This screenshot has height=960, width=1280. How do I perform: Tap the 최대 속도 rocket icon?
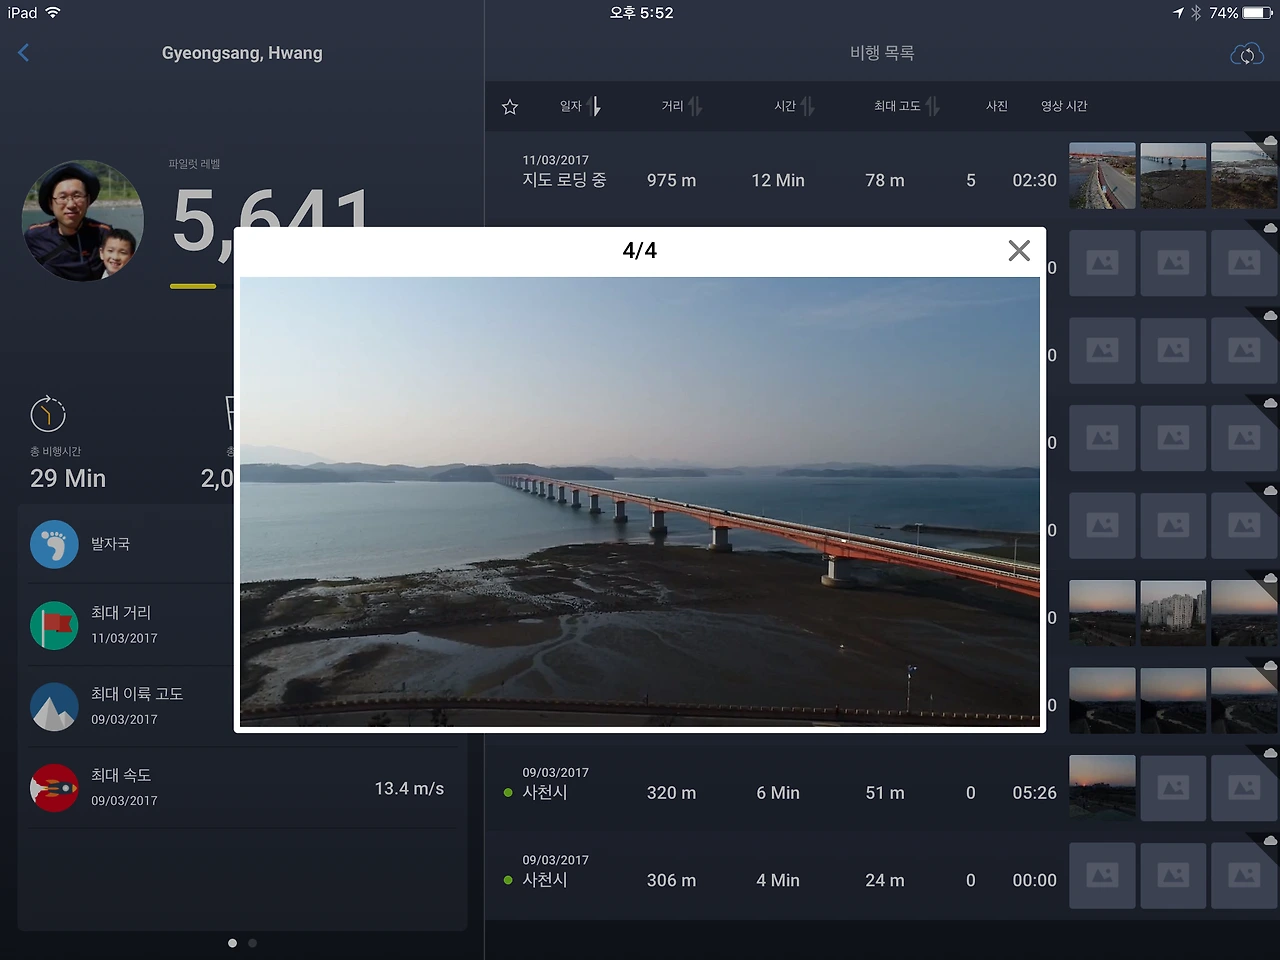(x=54, y=788)
